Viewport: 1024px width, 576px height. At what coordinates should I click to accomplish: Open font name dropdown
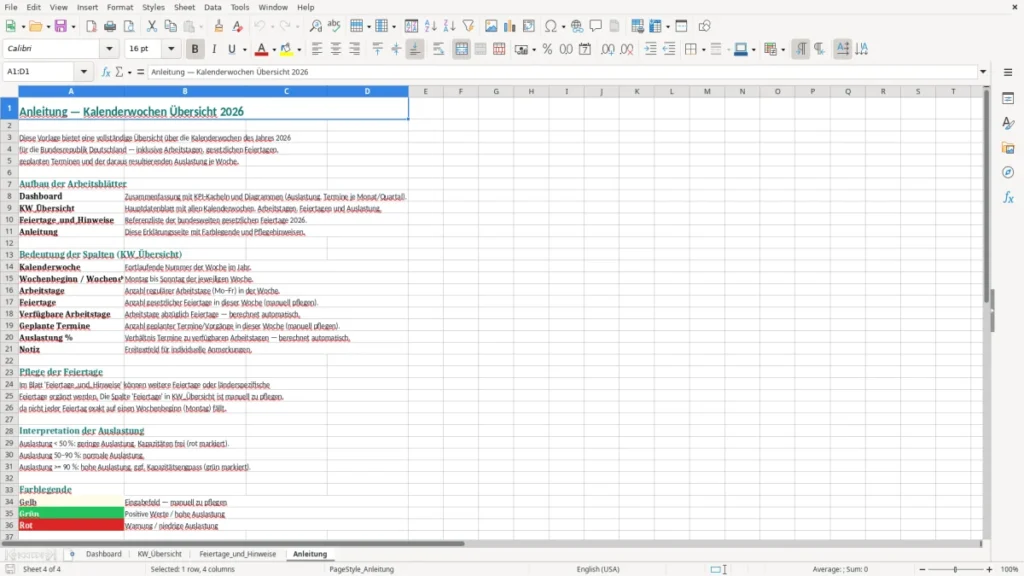click(109, 48)
